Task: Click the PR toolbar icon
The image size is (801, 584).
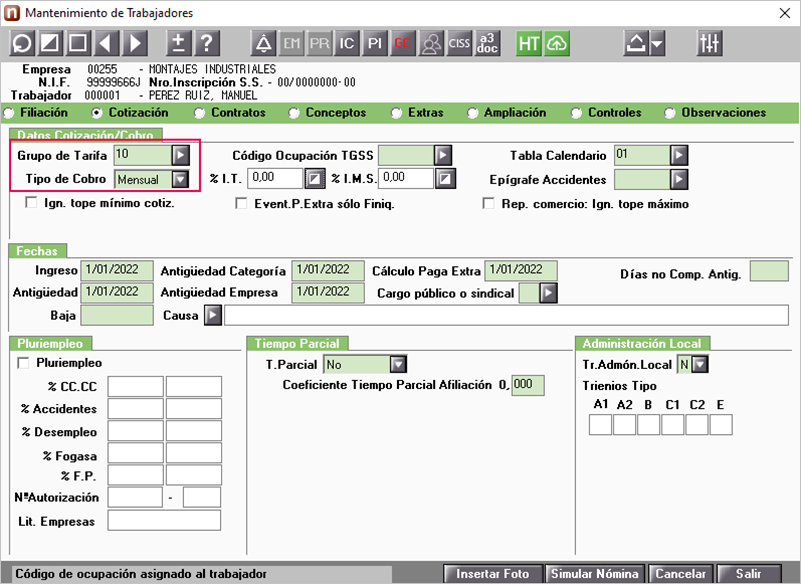Action: pyautogui.click(x=320, y=43)
